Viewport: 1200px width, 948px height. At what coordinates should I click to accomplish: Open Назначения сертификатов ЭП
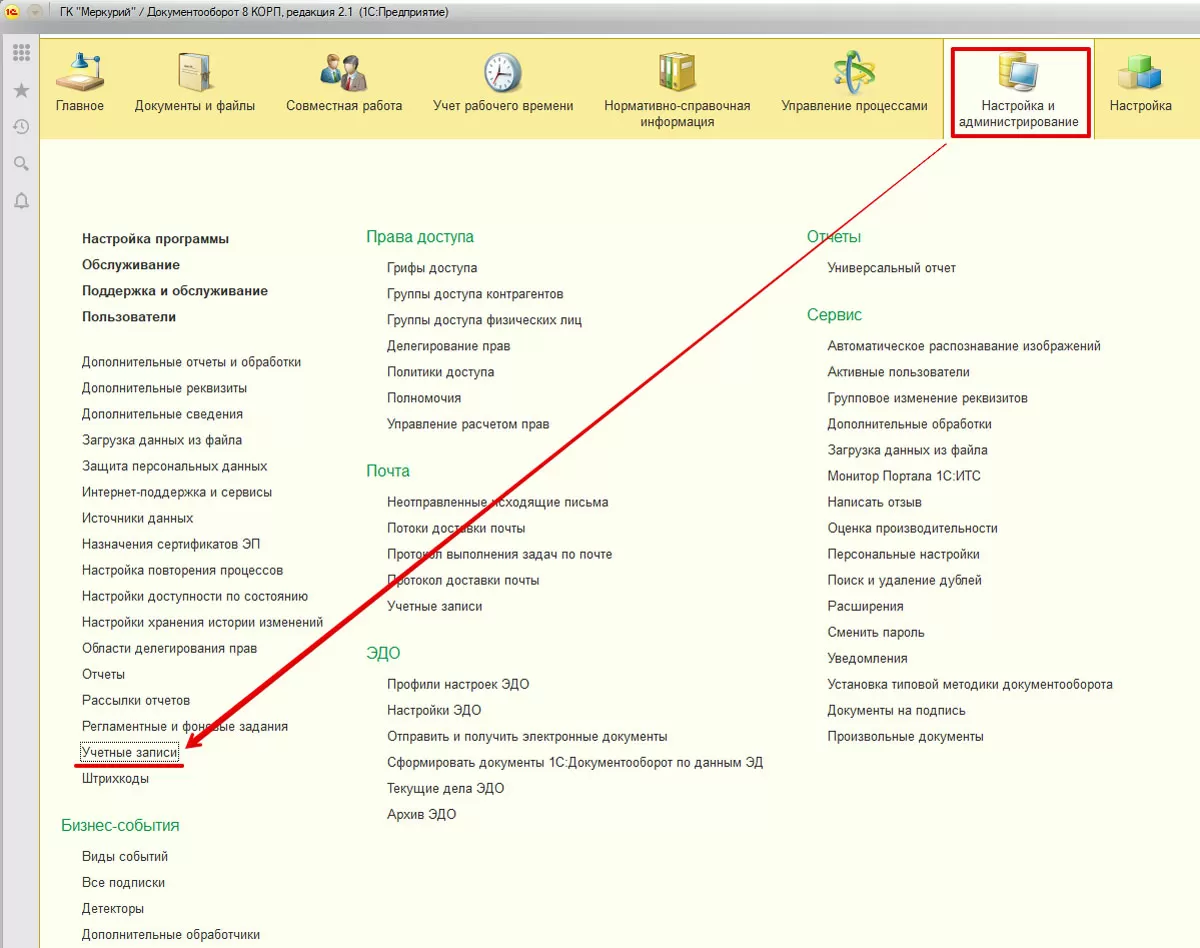(x=171, y=544)
